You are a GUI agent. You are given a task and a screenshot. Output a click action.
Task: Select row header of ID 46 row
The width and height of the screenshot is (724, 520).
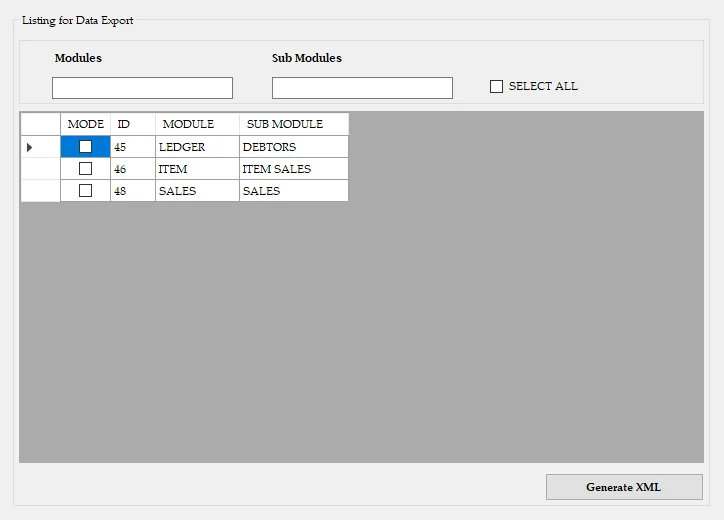(x=40, y=169)
